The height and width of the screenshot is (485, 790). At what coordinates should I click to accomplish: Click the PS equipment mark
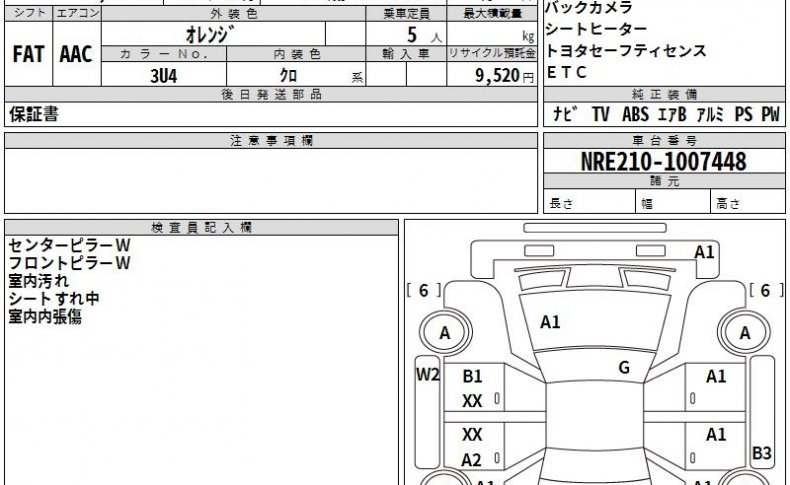743,114
